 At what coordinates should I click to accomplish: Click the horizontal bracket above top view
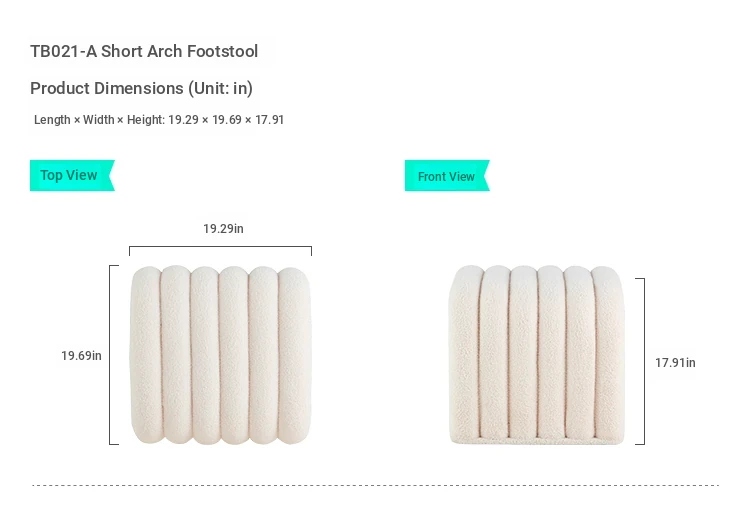(221, 251)
